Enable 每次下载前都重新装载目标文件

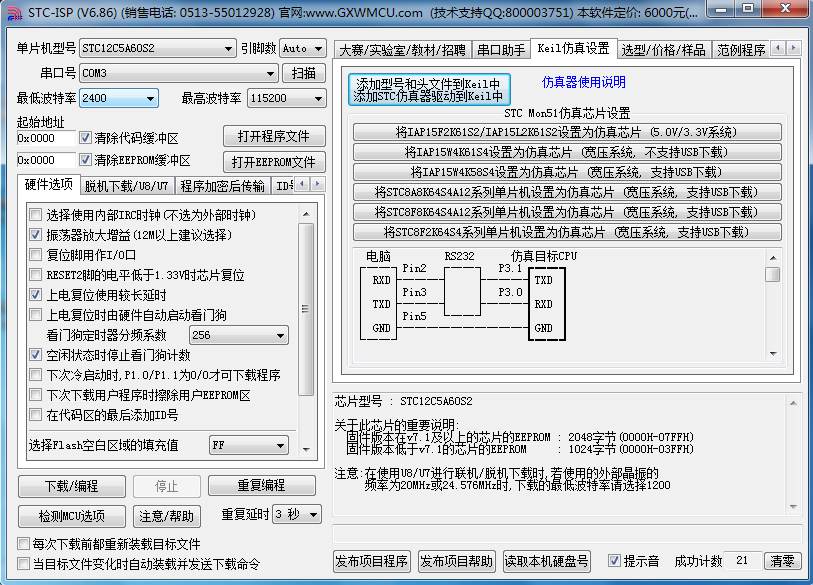coord(23,544)
